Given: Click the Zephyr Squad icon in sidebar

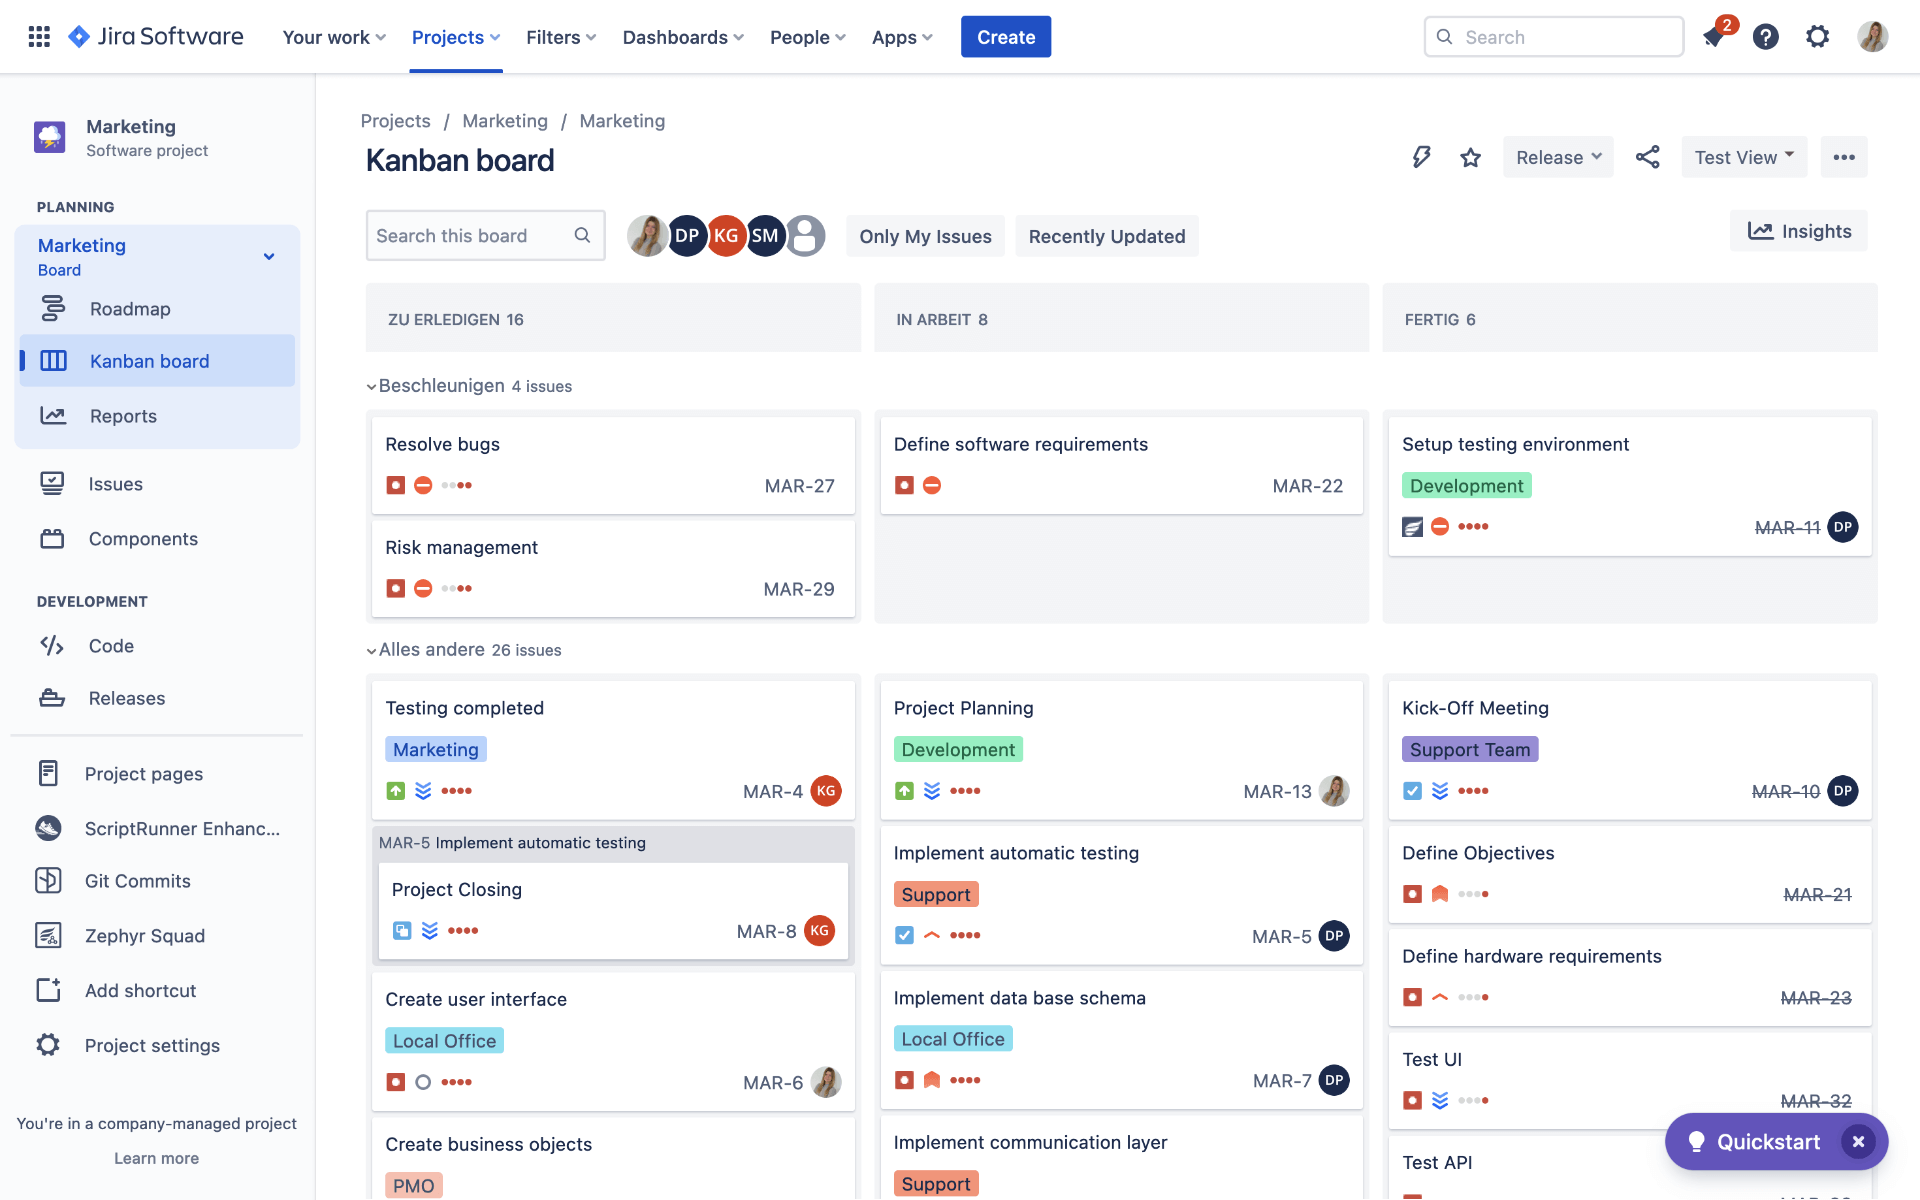Looking at the screenshot, I should point(48,937).
